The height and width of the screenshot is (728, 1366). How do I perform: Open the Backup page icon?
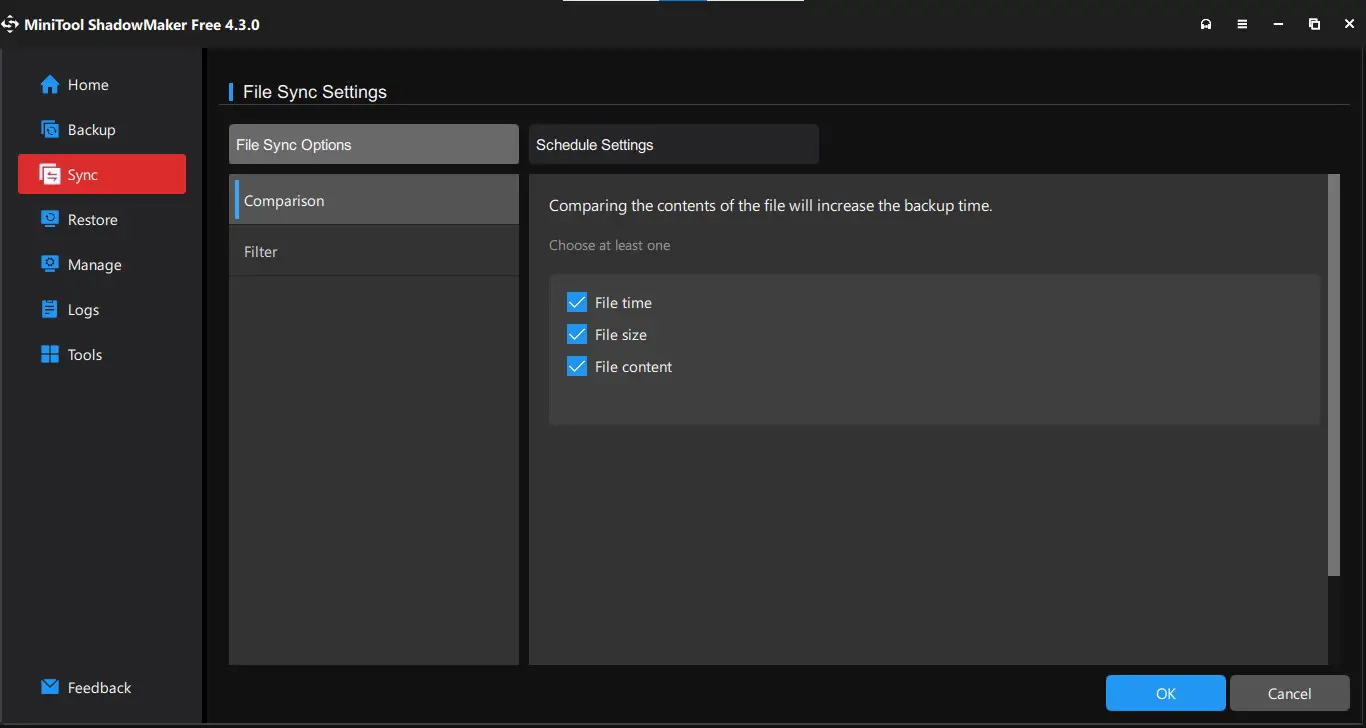[x=50, y=130]
